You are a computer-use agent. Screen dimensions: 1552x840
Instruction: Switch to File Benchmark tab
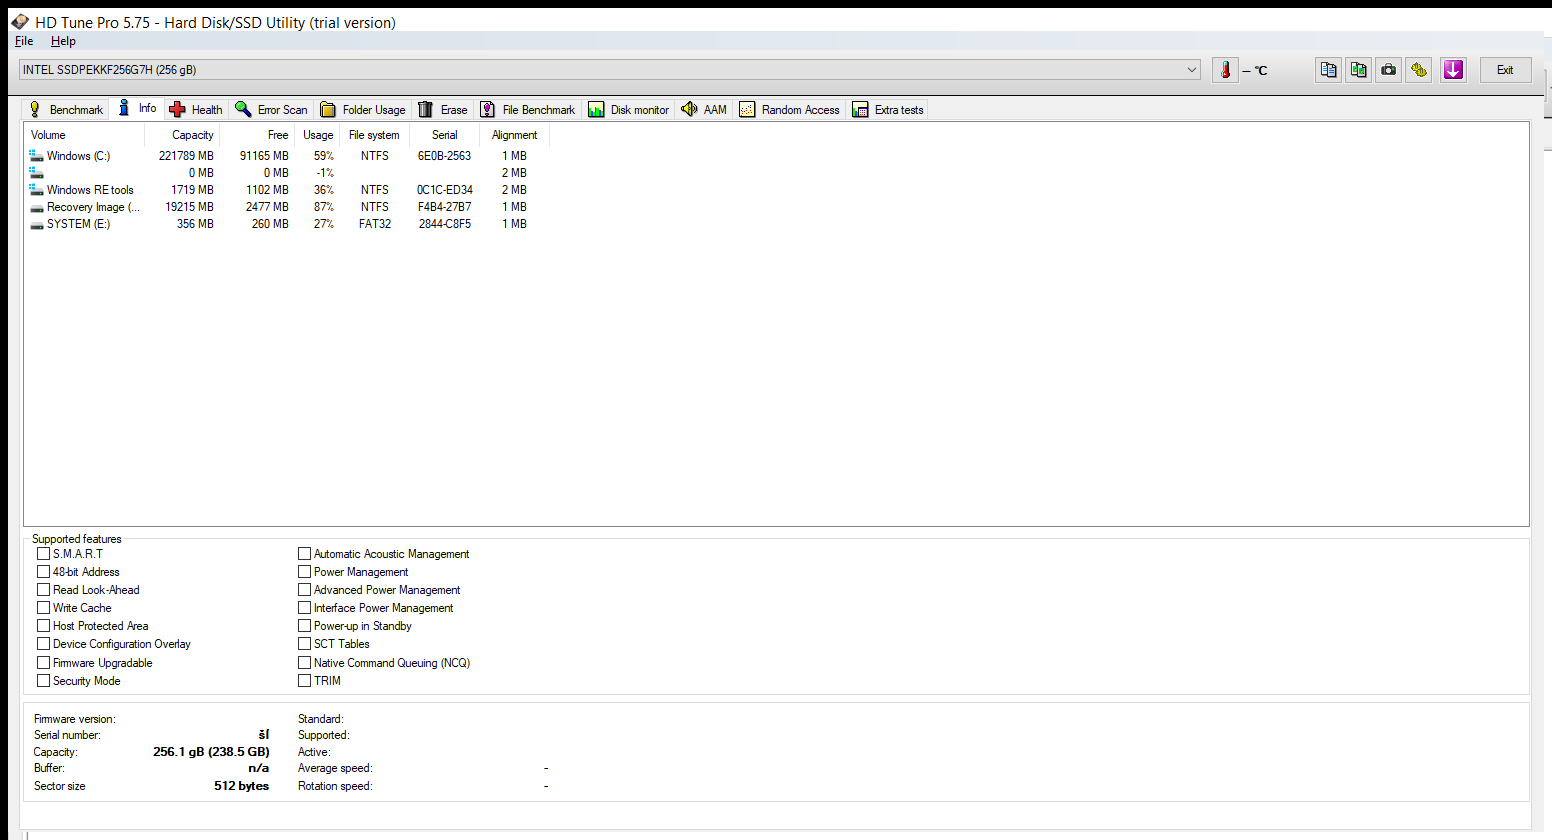coord(528,110)
